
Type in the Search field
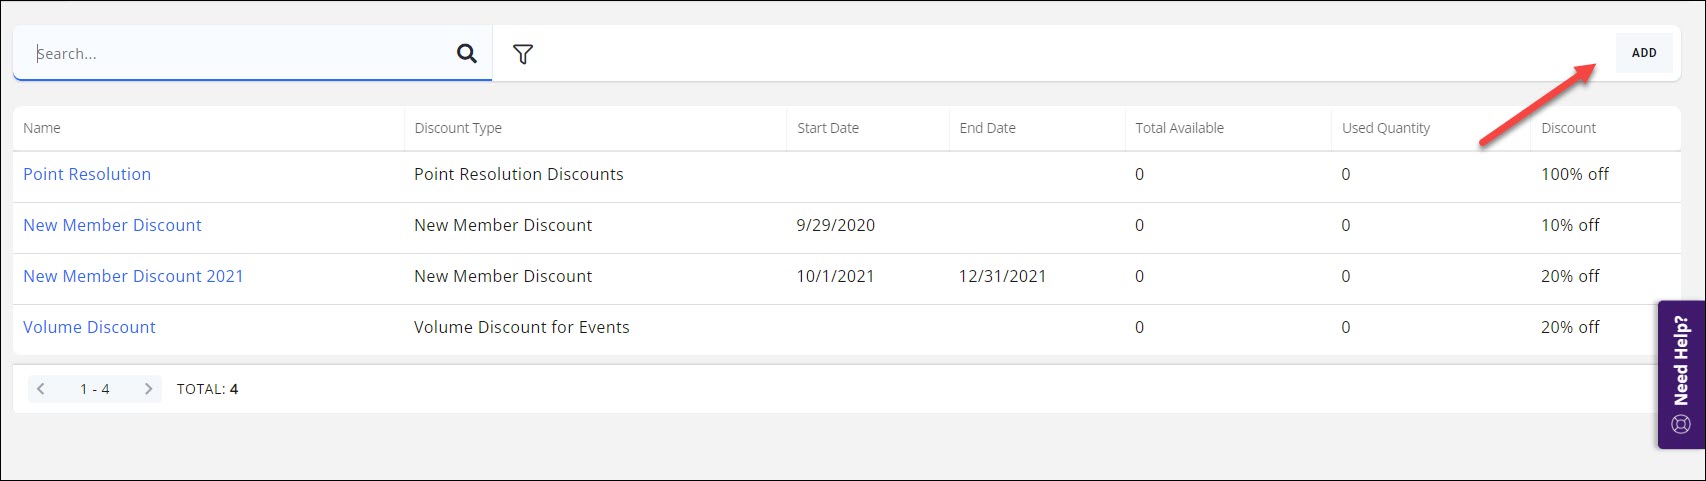240,54
